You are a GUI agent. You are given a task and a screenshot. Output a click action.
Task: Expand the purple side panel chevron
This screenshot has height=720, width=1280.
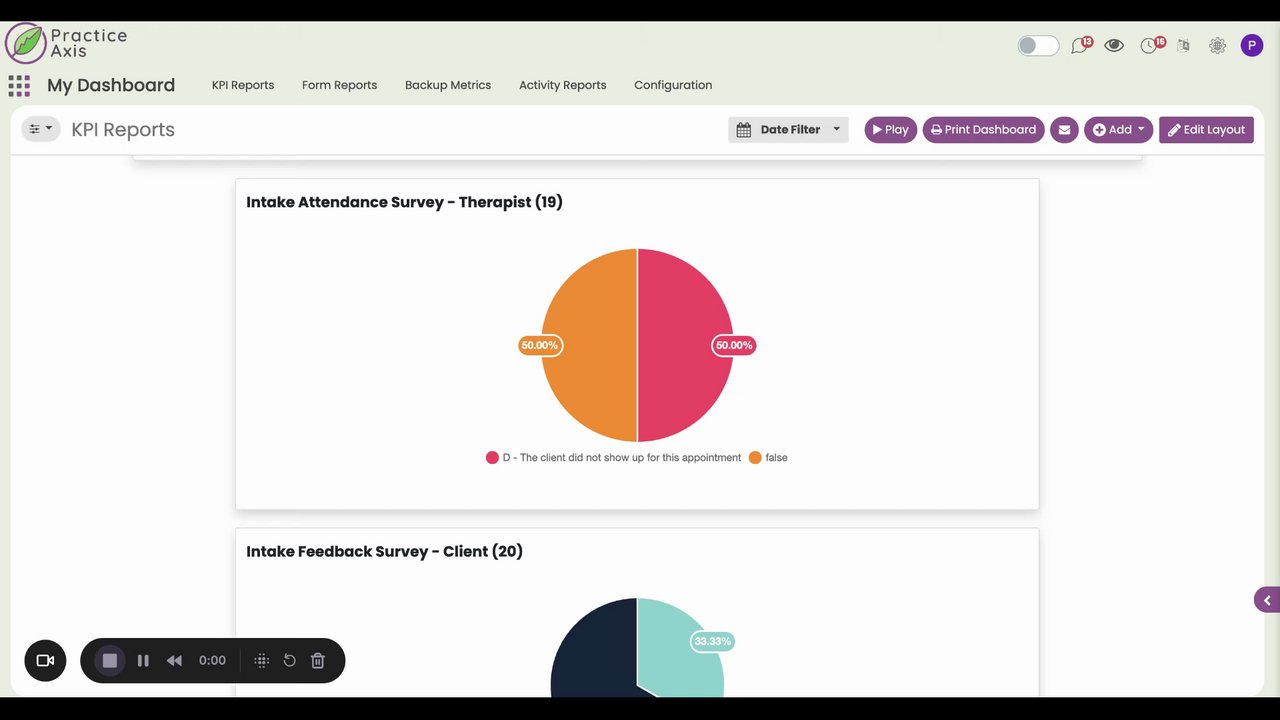[1267, 600]
